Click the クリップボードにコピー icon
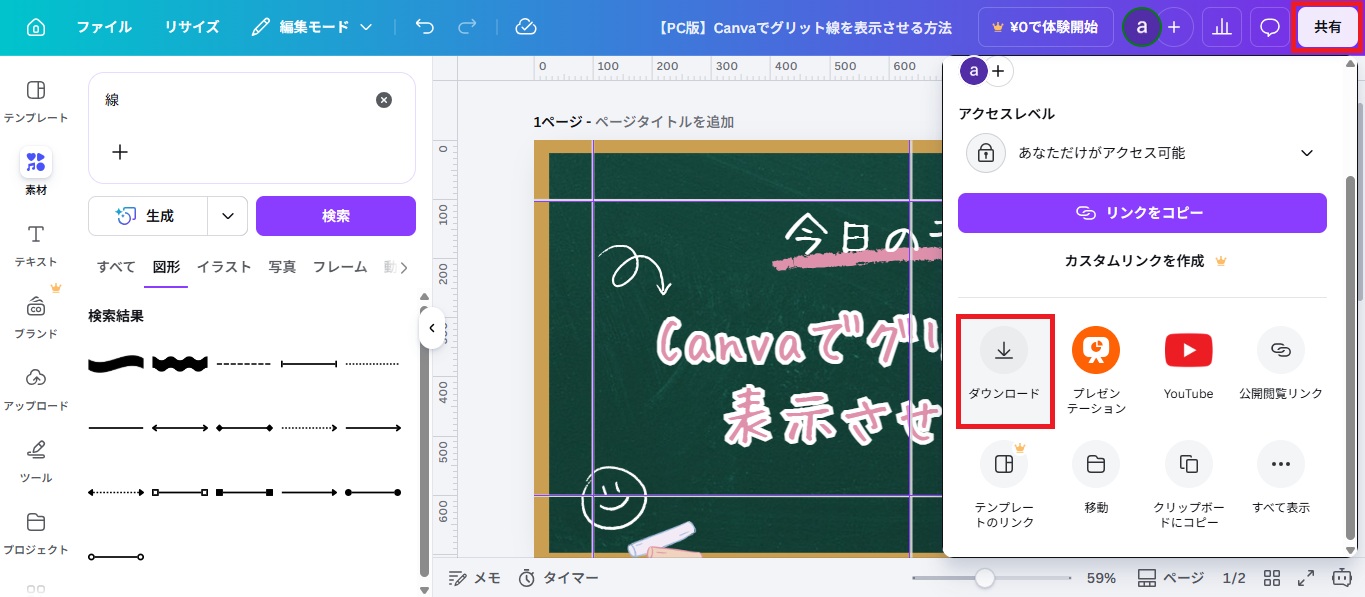The width and height of the screenshot is (1365, 597). point(1188,464)
